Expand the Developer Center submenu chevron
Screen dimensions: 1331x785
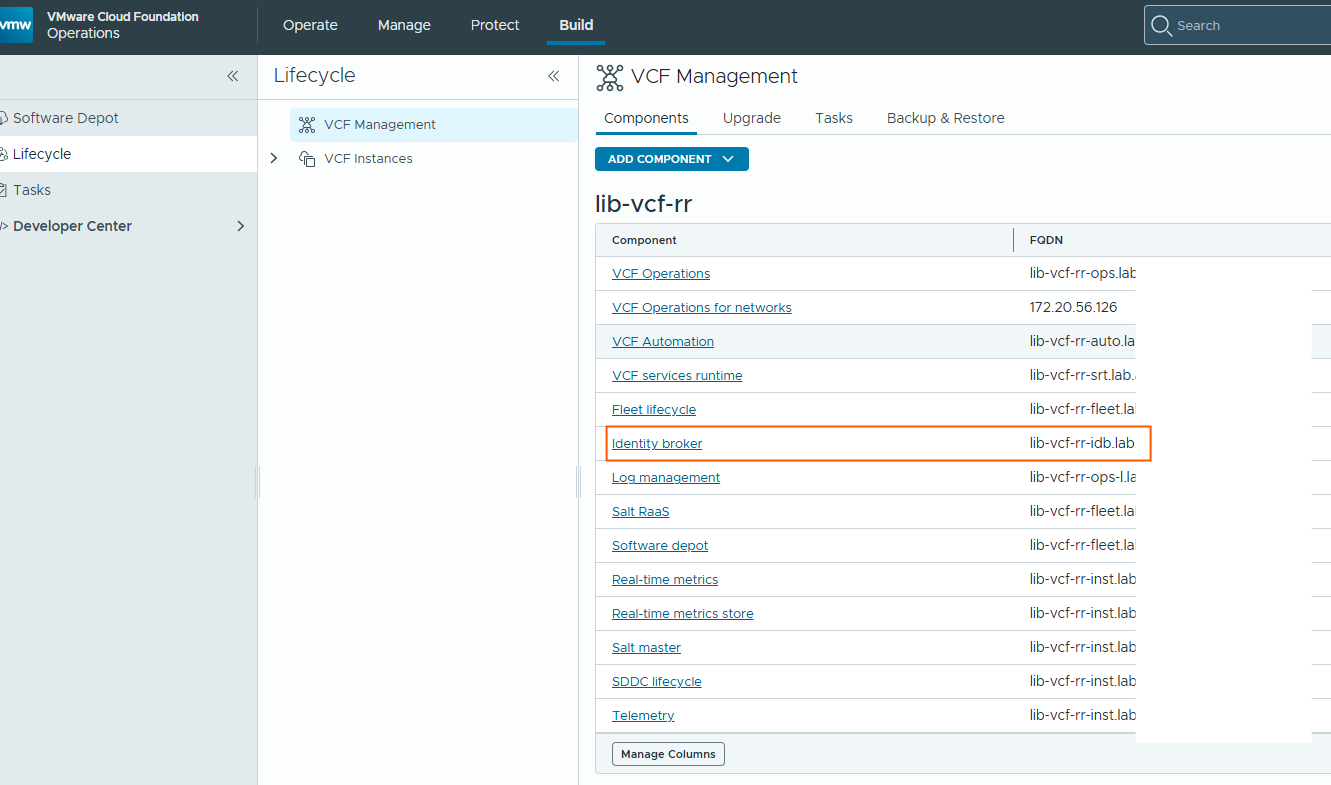[x=240, y=226]
